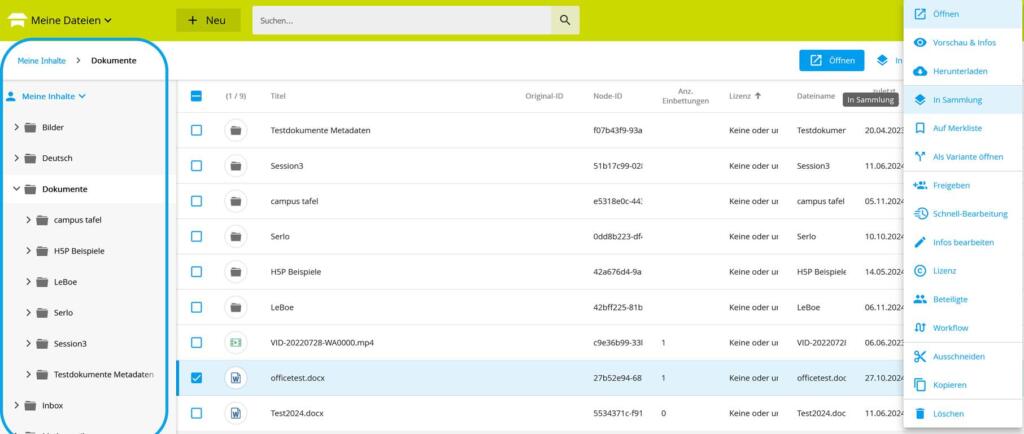
Task: Click the copy icon for Kopieren
Action: [x=920, y=385]
